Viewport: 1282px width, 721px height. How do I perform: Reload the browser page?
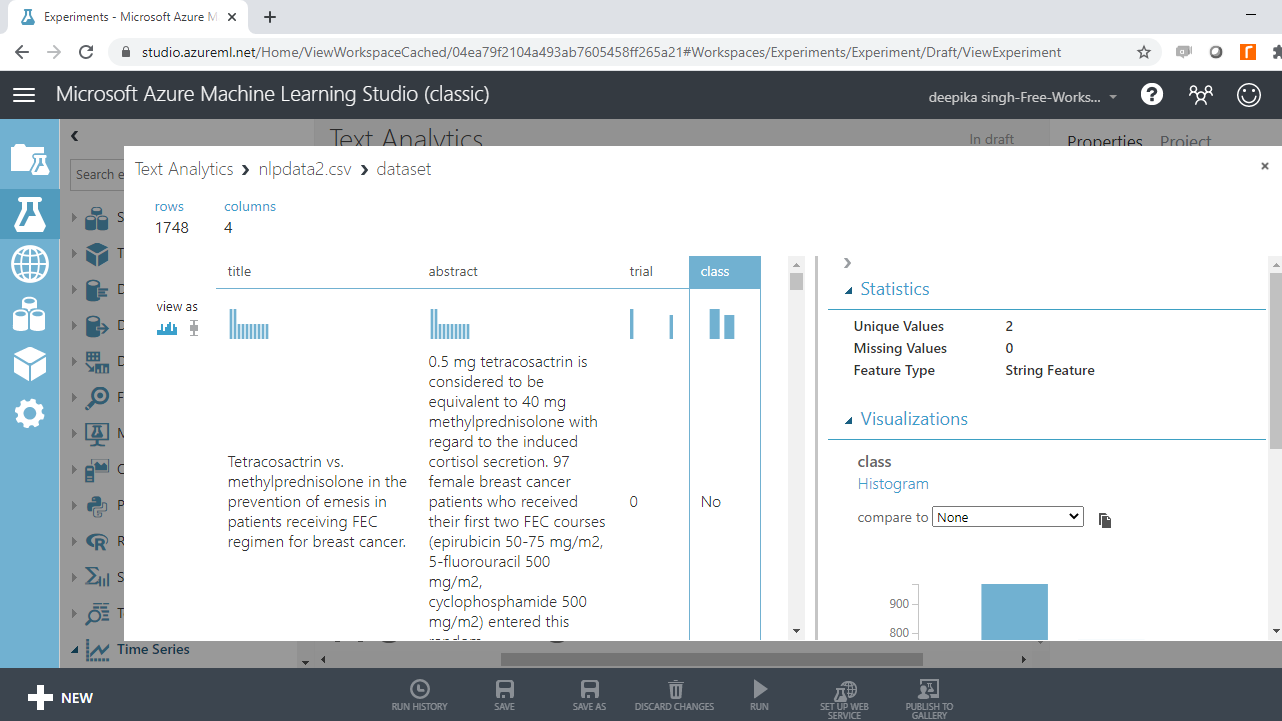86,52
